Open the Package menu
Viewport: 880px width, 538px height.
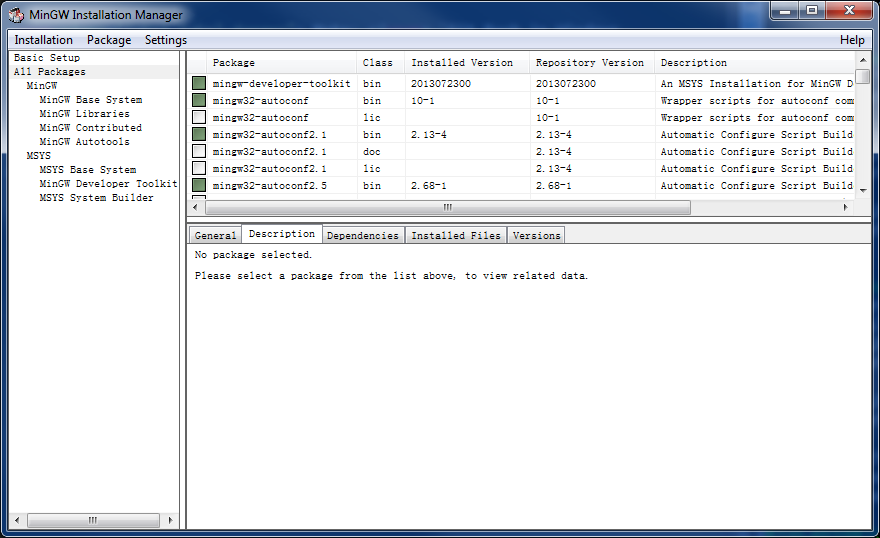pos(109,40)
